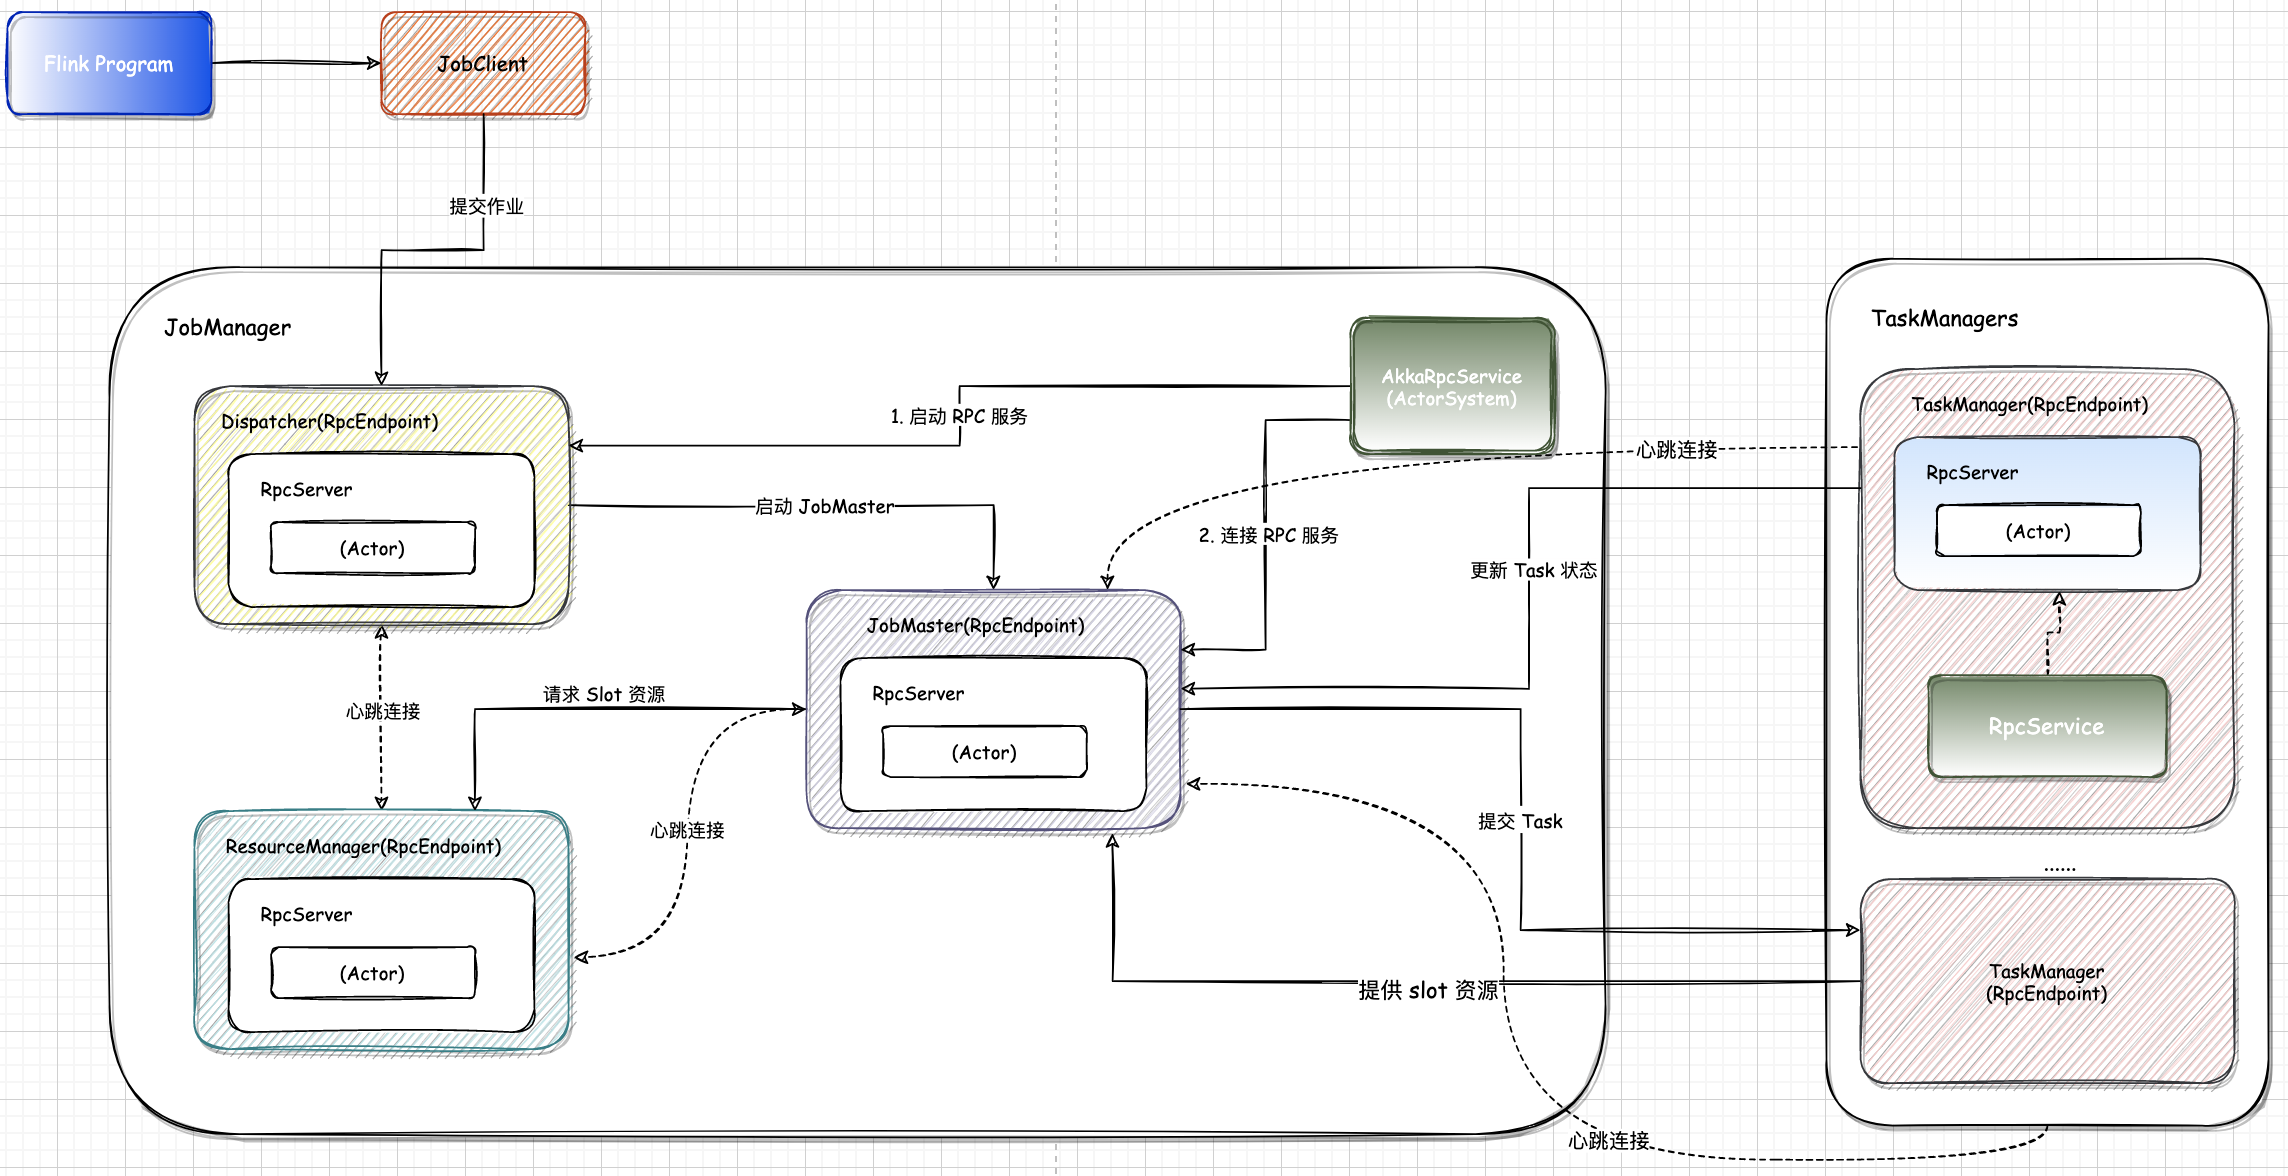Select the (Actor) box inside Dispatcher
Screen dimensions: 2288x1176
tap(373, 548)
